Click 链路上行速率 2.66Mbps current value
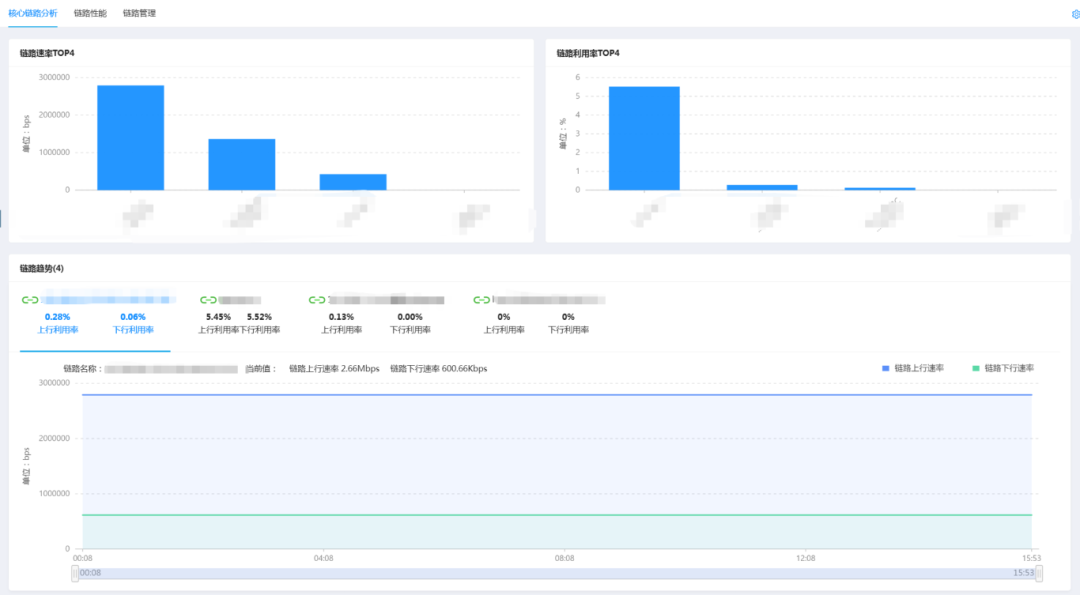The height and width of the screenshot is (595, 1080). click(x=334, y=368)
